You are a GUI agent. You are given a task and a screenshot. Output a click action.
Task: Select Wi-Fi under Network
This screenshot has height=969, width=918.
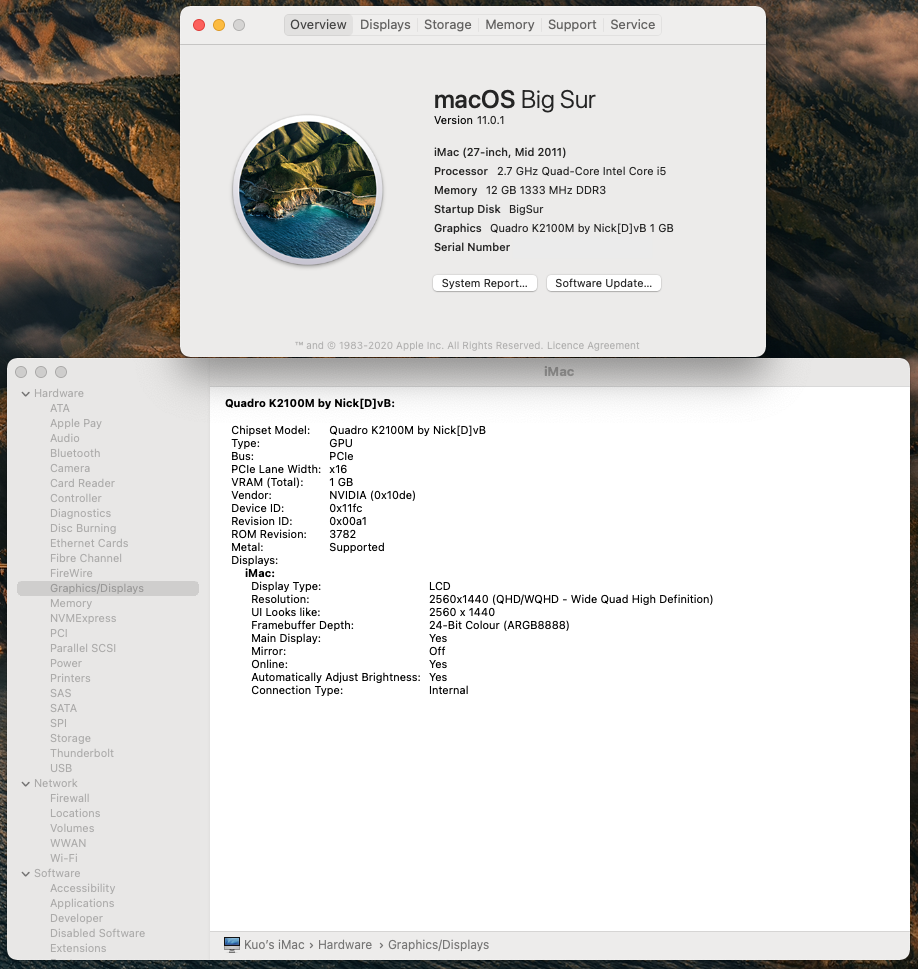64,858
